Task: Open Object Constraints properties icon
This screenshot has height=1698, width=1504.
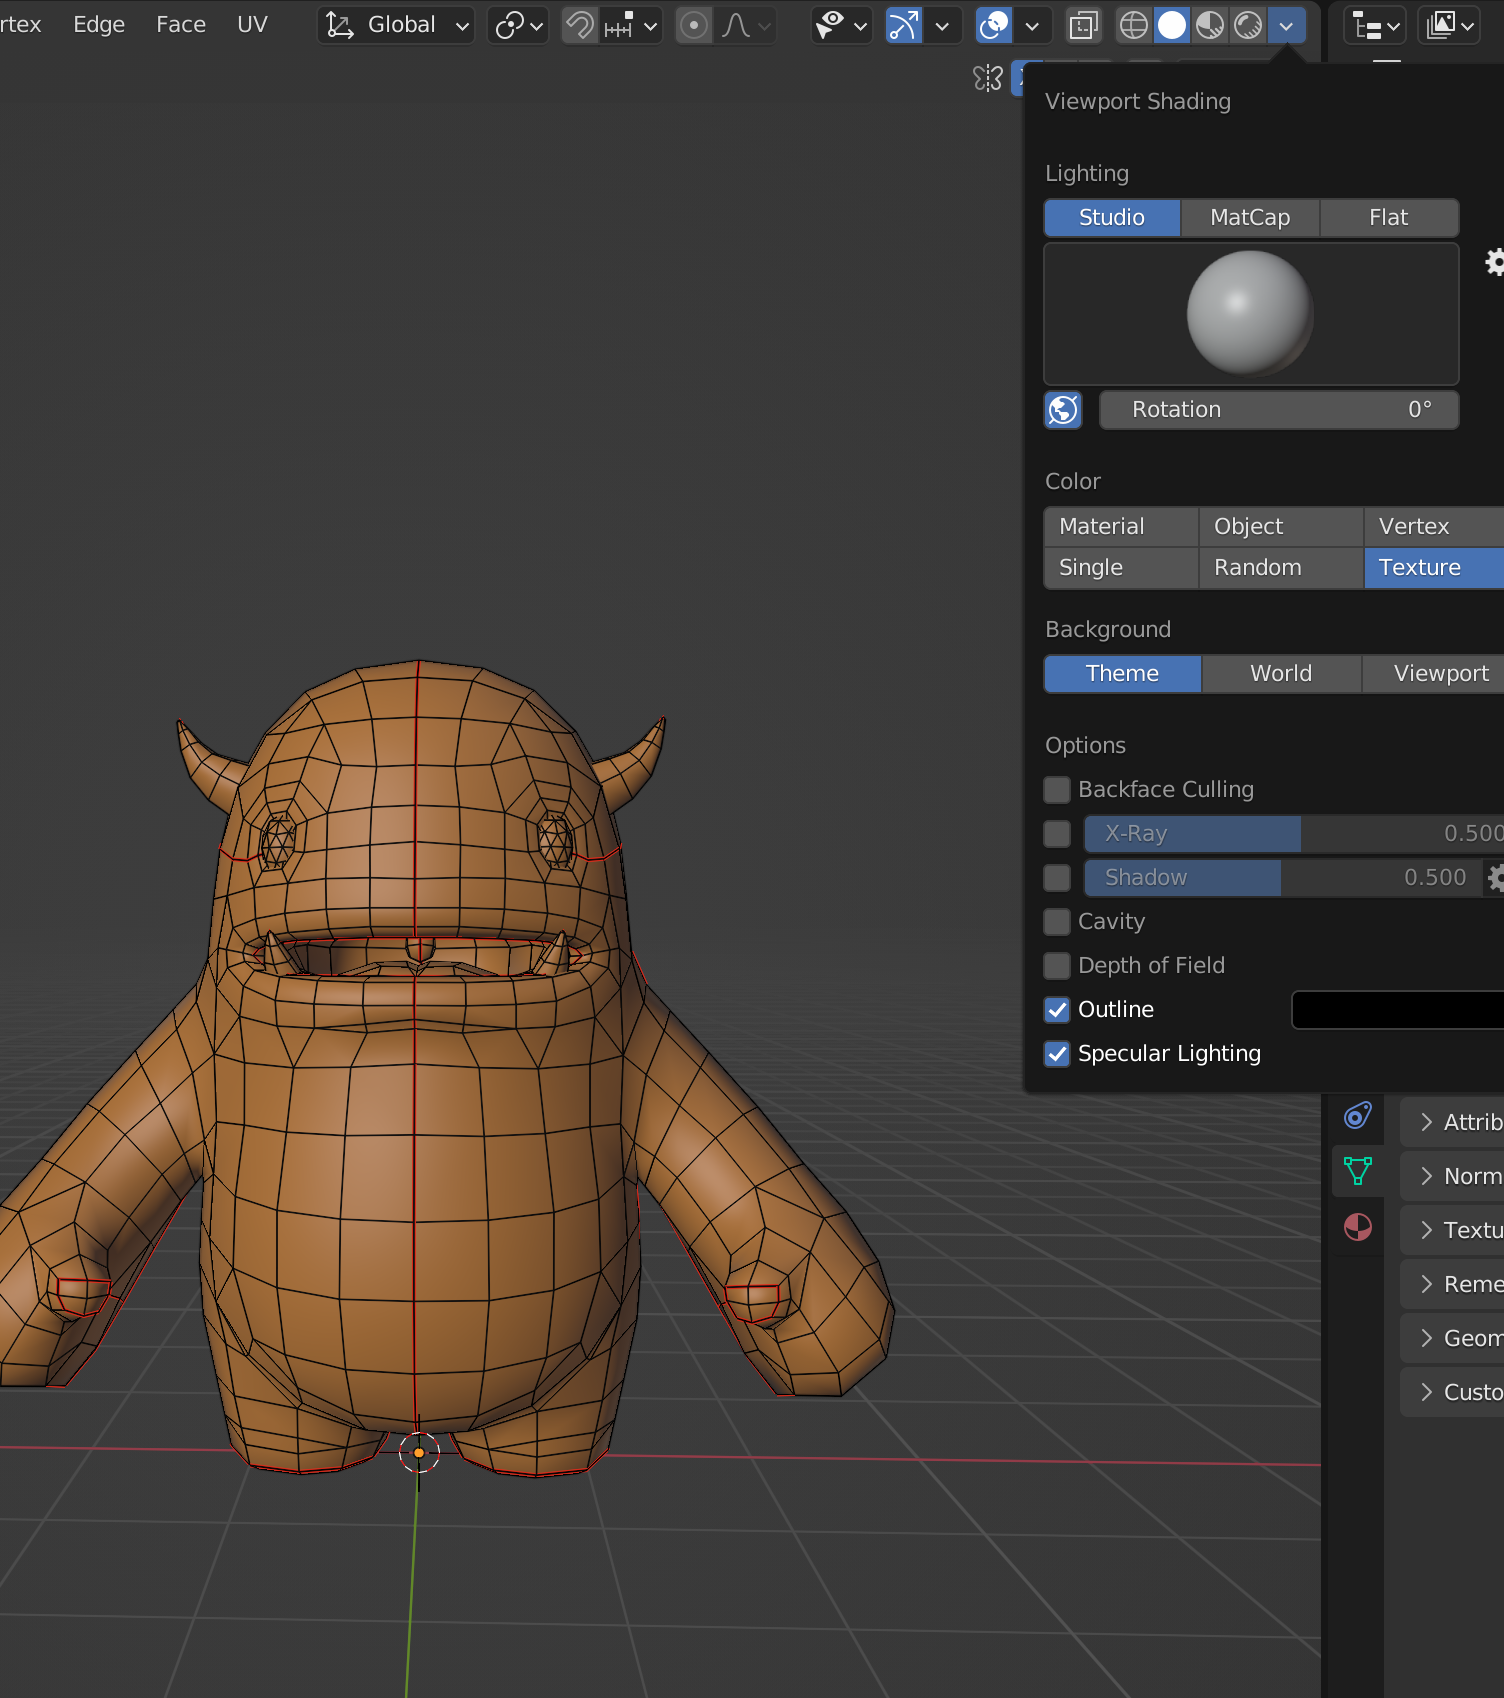Action: (1357, 1115)
